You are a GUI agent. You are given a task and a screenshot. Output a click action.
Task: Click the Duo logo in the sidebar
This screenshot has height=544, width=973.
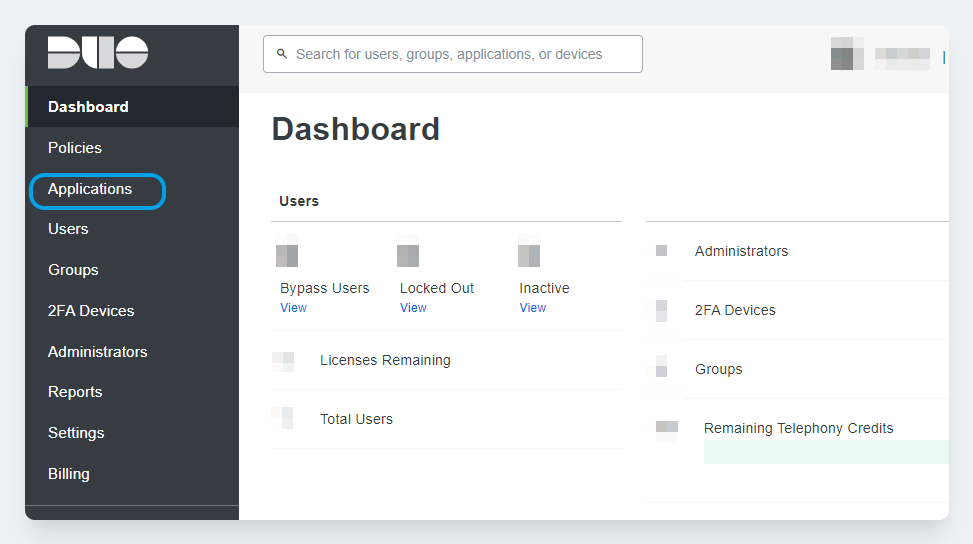[x=98, y=53]
